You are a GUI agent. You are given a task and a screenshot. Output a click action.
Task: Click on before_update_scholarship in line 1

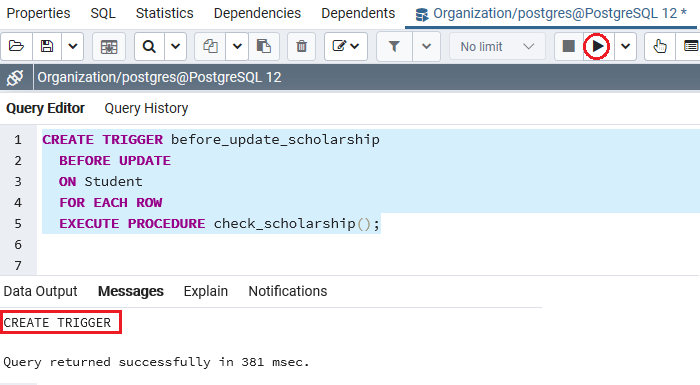pyautogui.click(x=275, y=139)
